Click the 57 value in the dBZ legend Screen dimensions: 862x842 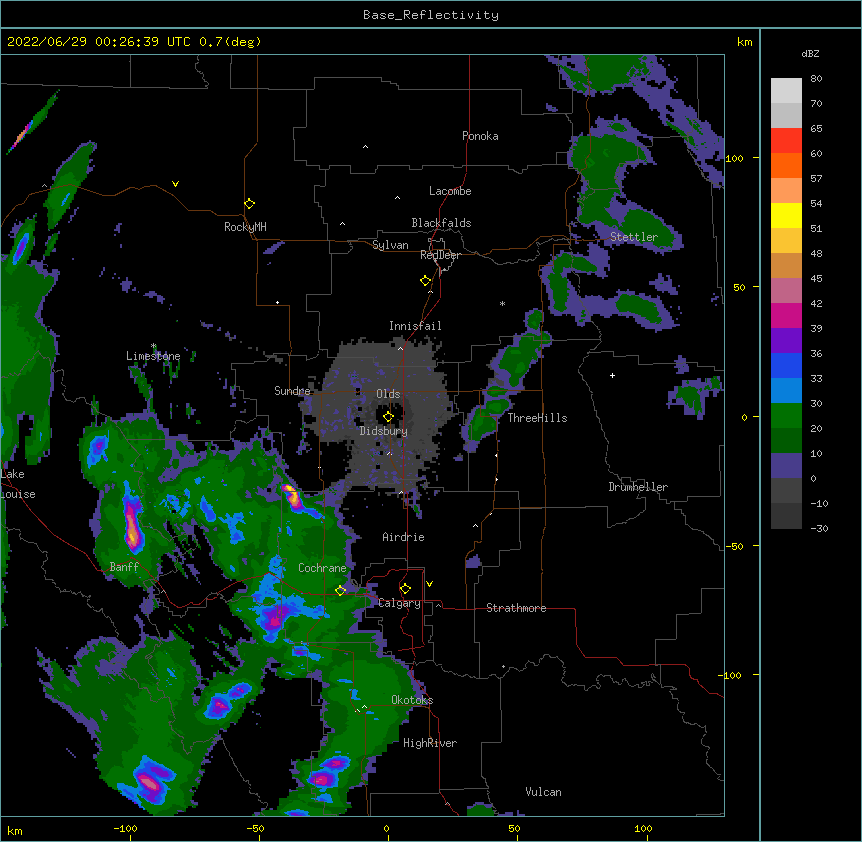(816, 179)
